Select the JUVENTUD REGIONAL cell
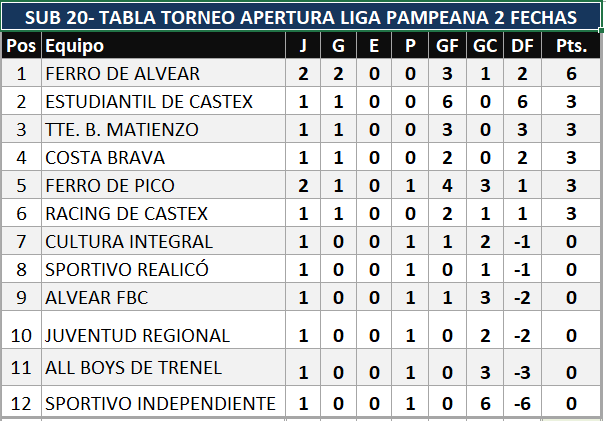This screenshot has height=421, width=606. pyautogui.click(x=163, y=330)
